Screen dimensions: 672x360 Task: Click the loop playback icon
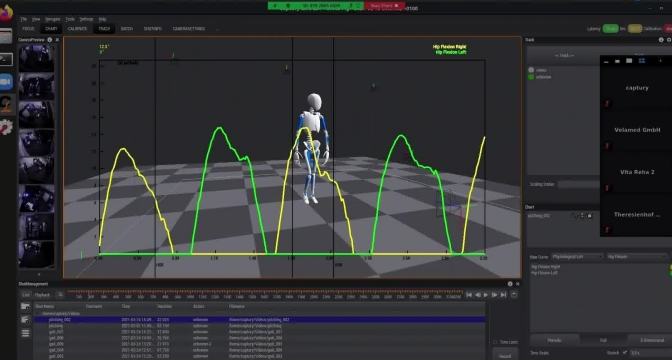[514, 295]
